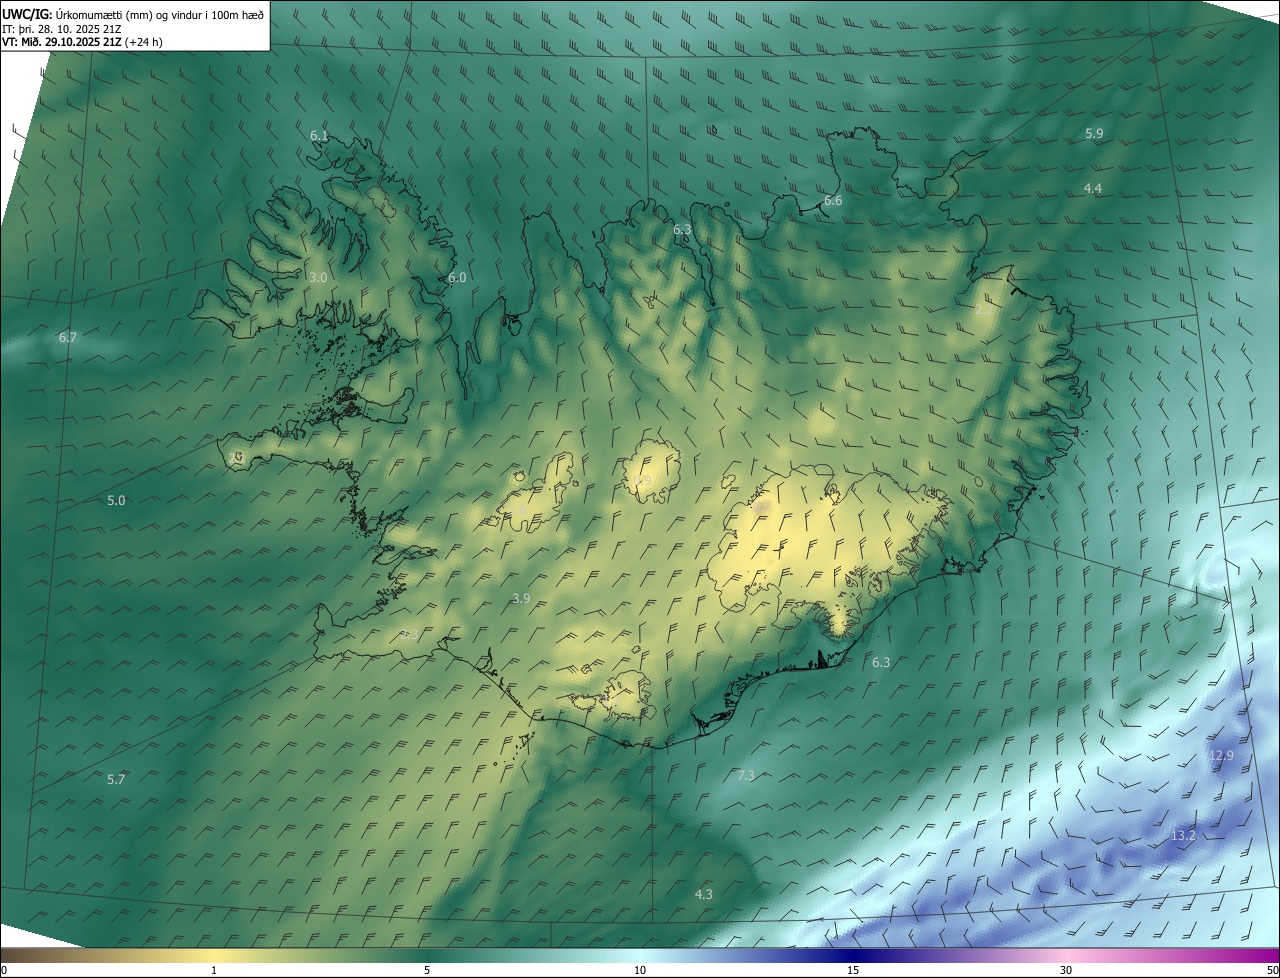Click the "VT: Mið. 29.10.2025 21Z (+24 h)" line
Viewport: 1280px width, 978px height.
pos(82,42)
